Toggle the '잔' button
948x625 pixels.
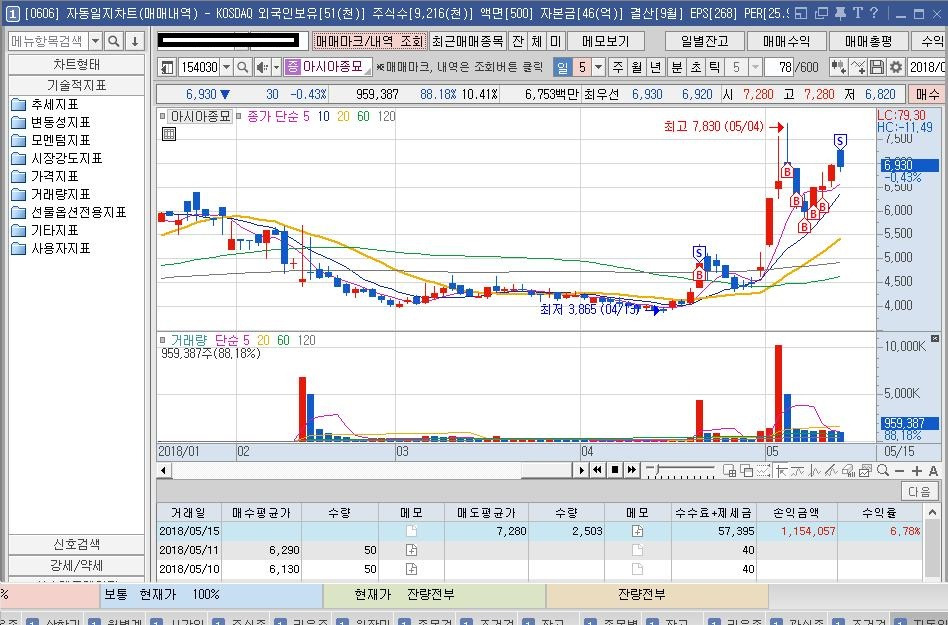click(x=518, y=41)
